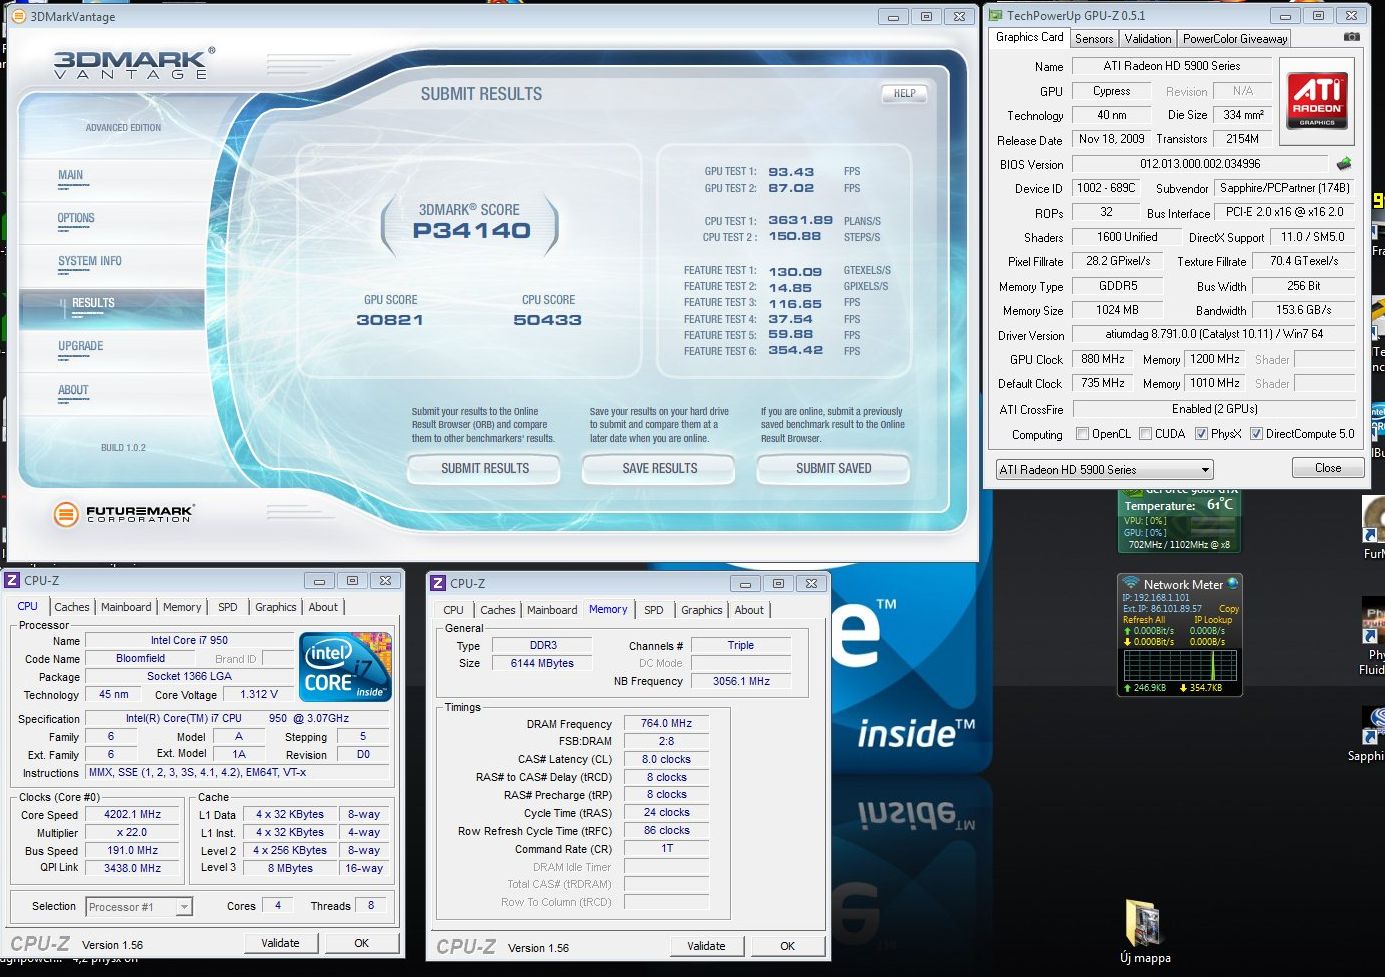The height and width of the screenshot is (977, 1385).
Task: Switch to the Sensors tab in GPU-Z
Action: click(x=1094, y=39)
